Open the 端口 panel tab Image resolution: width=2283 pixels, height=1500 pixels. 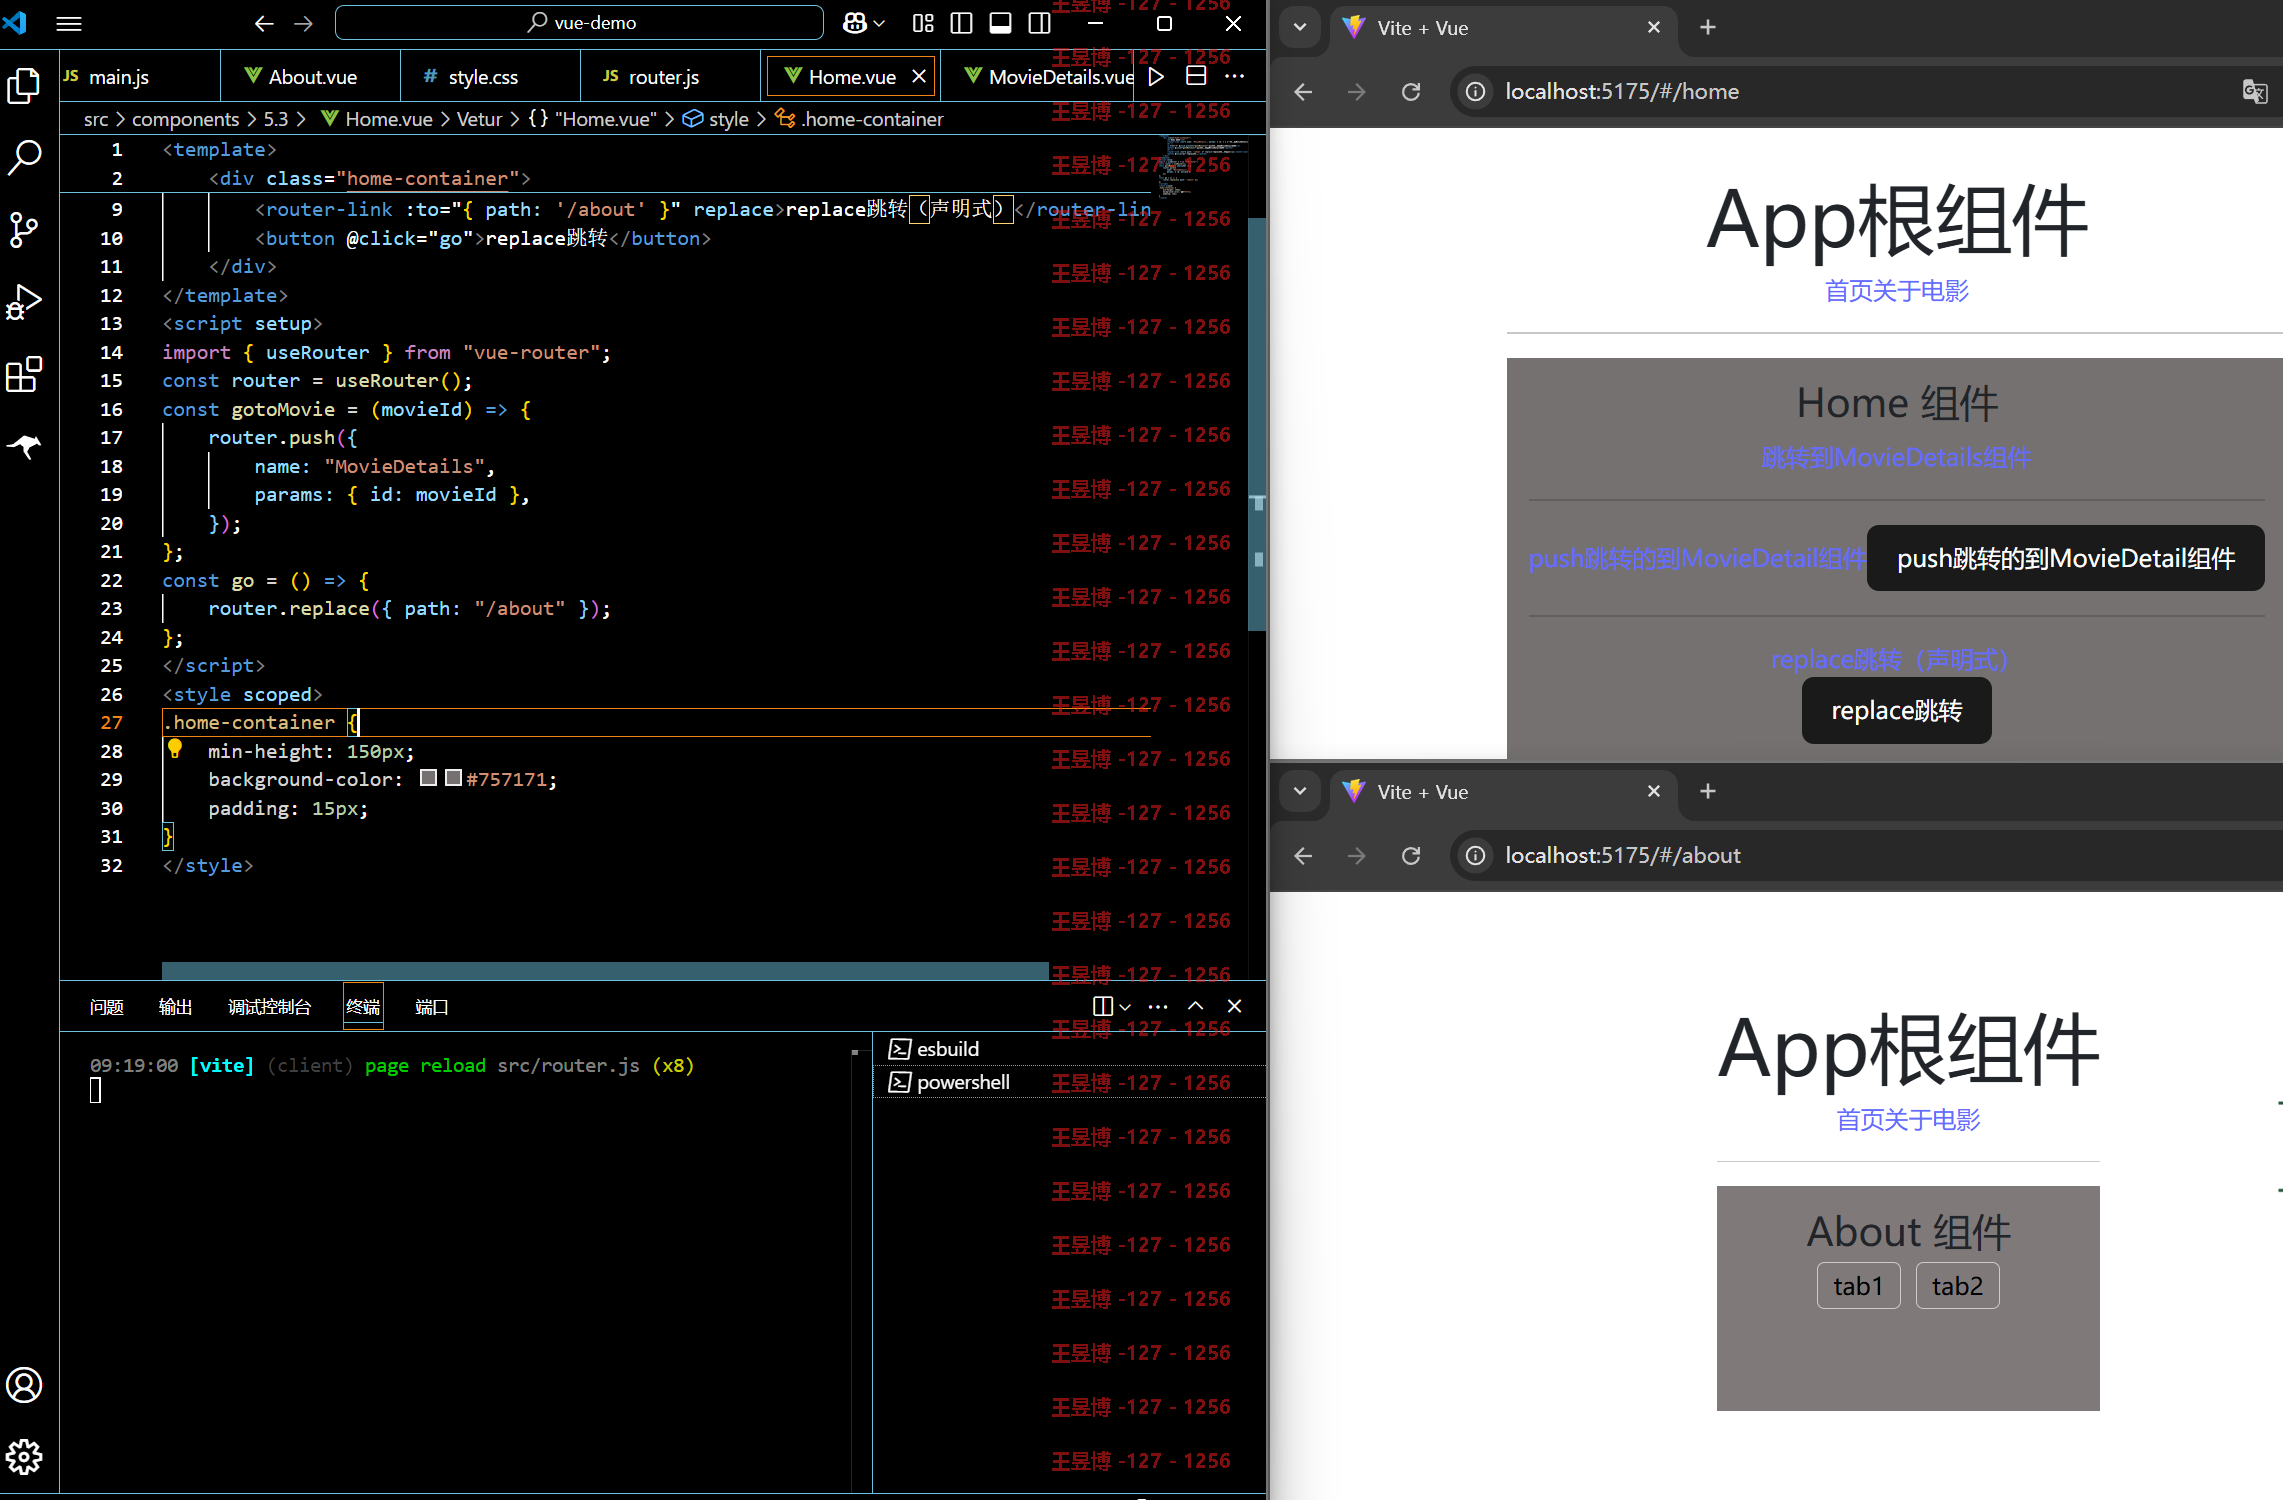tap(431, 1006)
